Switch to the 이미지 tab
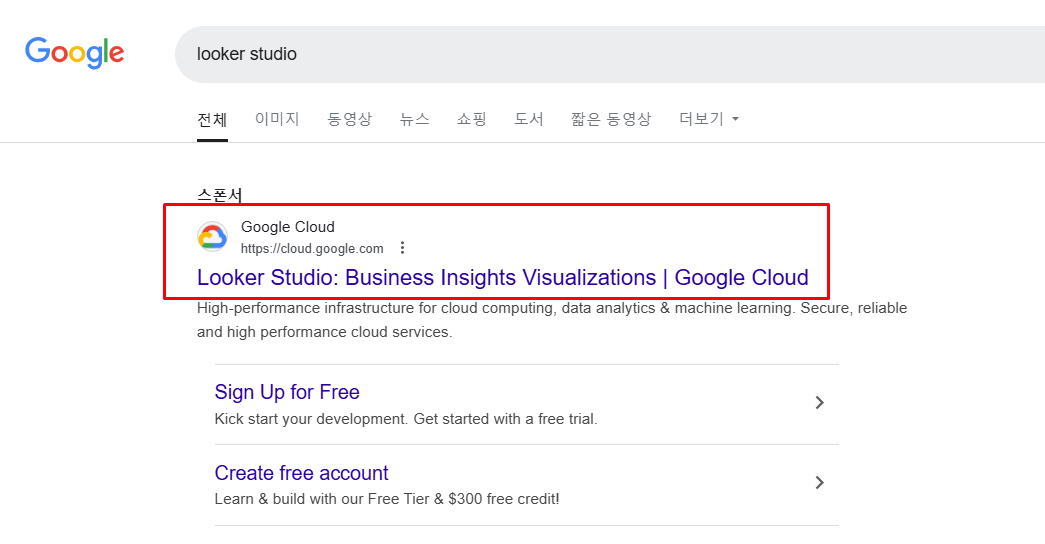This screenshot has height=544, width=1045. [277, 119]
